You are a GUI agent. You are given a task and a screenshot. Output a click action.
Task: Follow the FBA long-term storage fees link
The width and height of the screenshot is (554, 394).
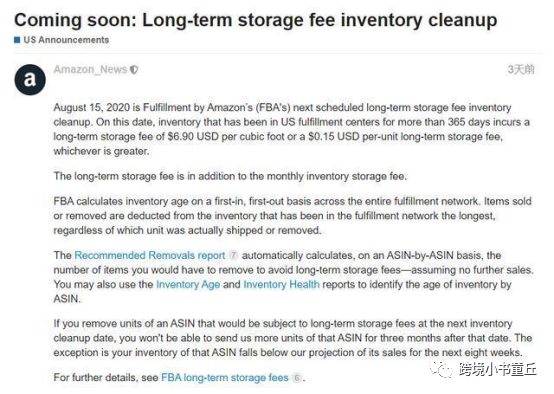point(225,377)
